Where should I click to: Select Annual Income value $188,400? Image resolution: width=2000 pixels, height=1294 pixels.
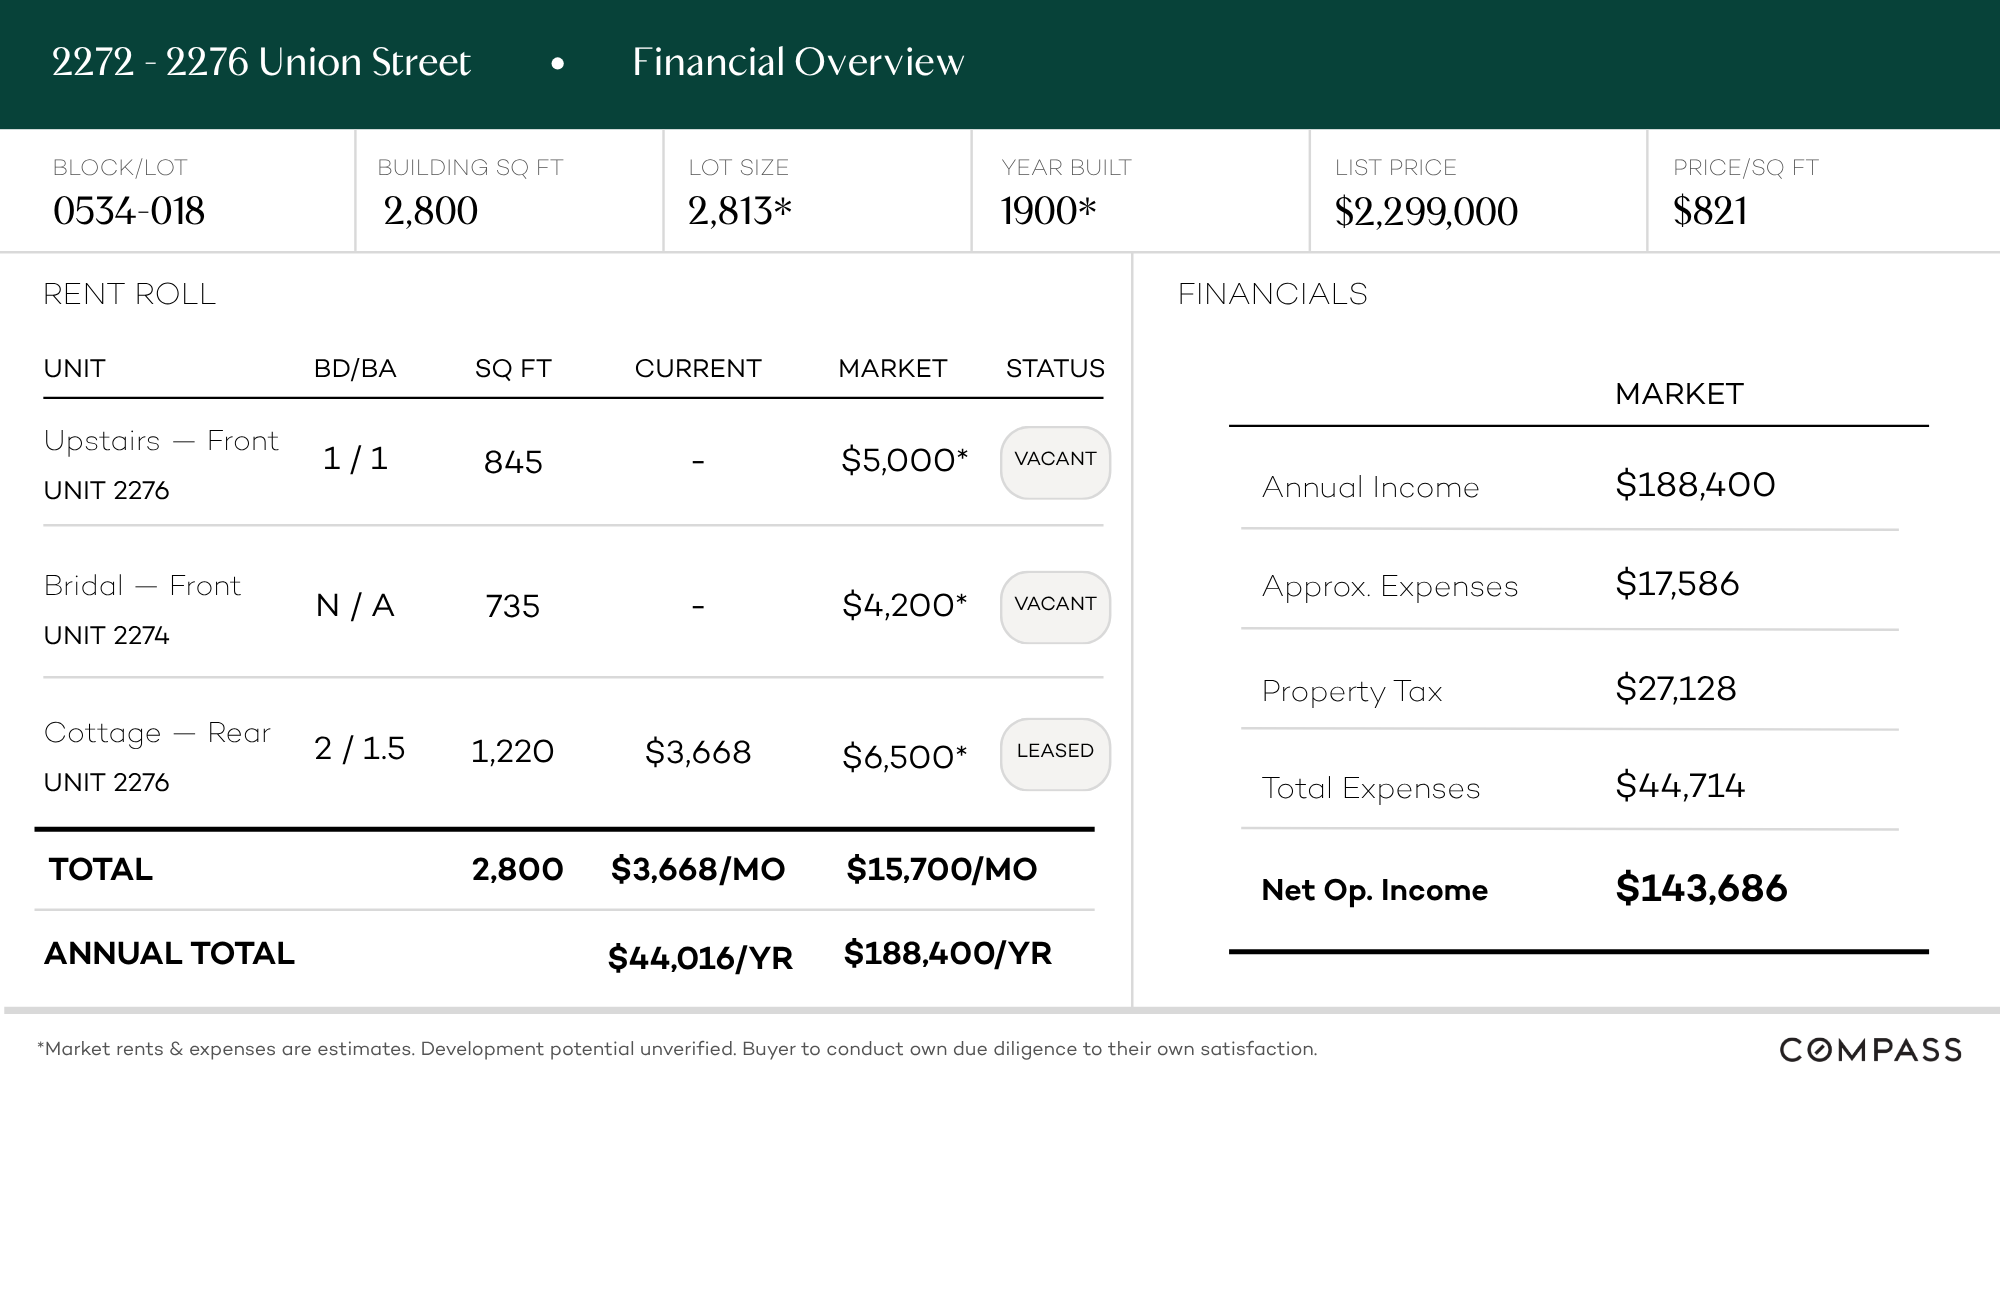[x=1695, y=485]
